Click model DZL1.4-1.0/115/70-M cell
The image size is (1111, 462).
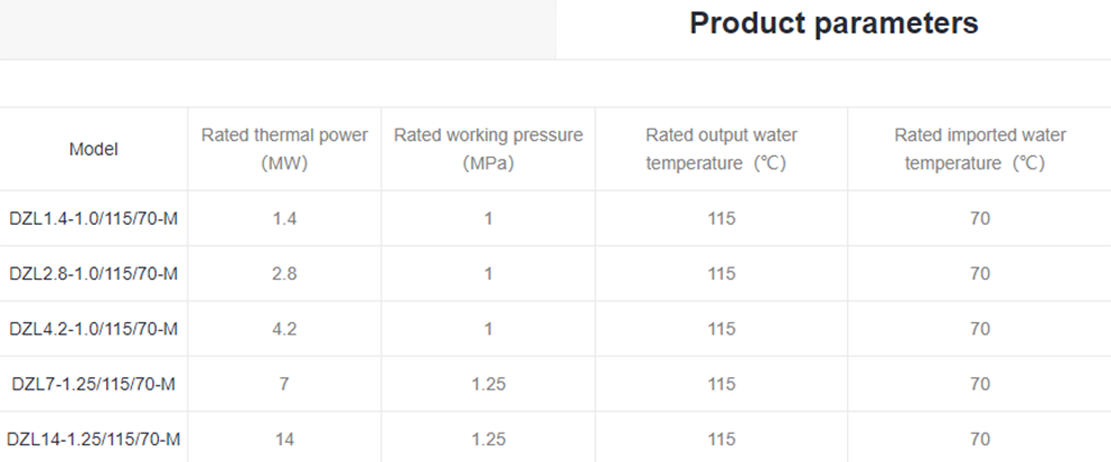tap(94, 218)
